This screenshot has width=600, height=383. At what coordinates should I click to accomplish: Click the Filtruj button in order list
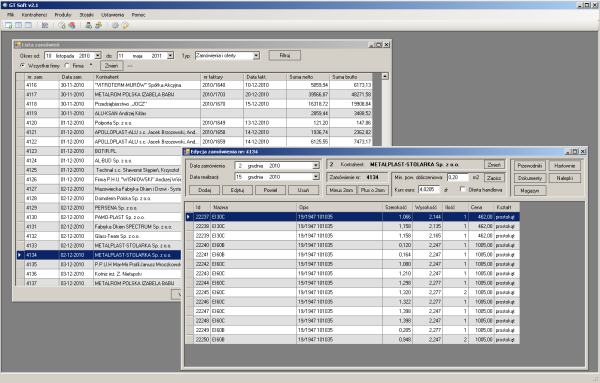(284, 55)
